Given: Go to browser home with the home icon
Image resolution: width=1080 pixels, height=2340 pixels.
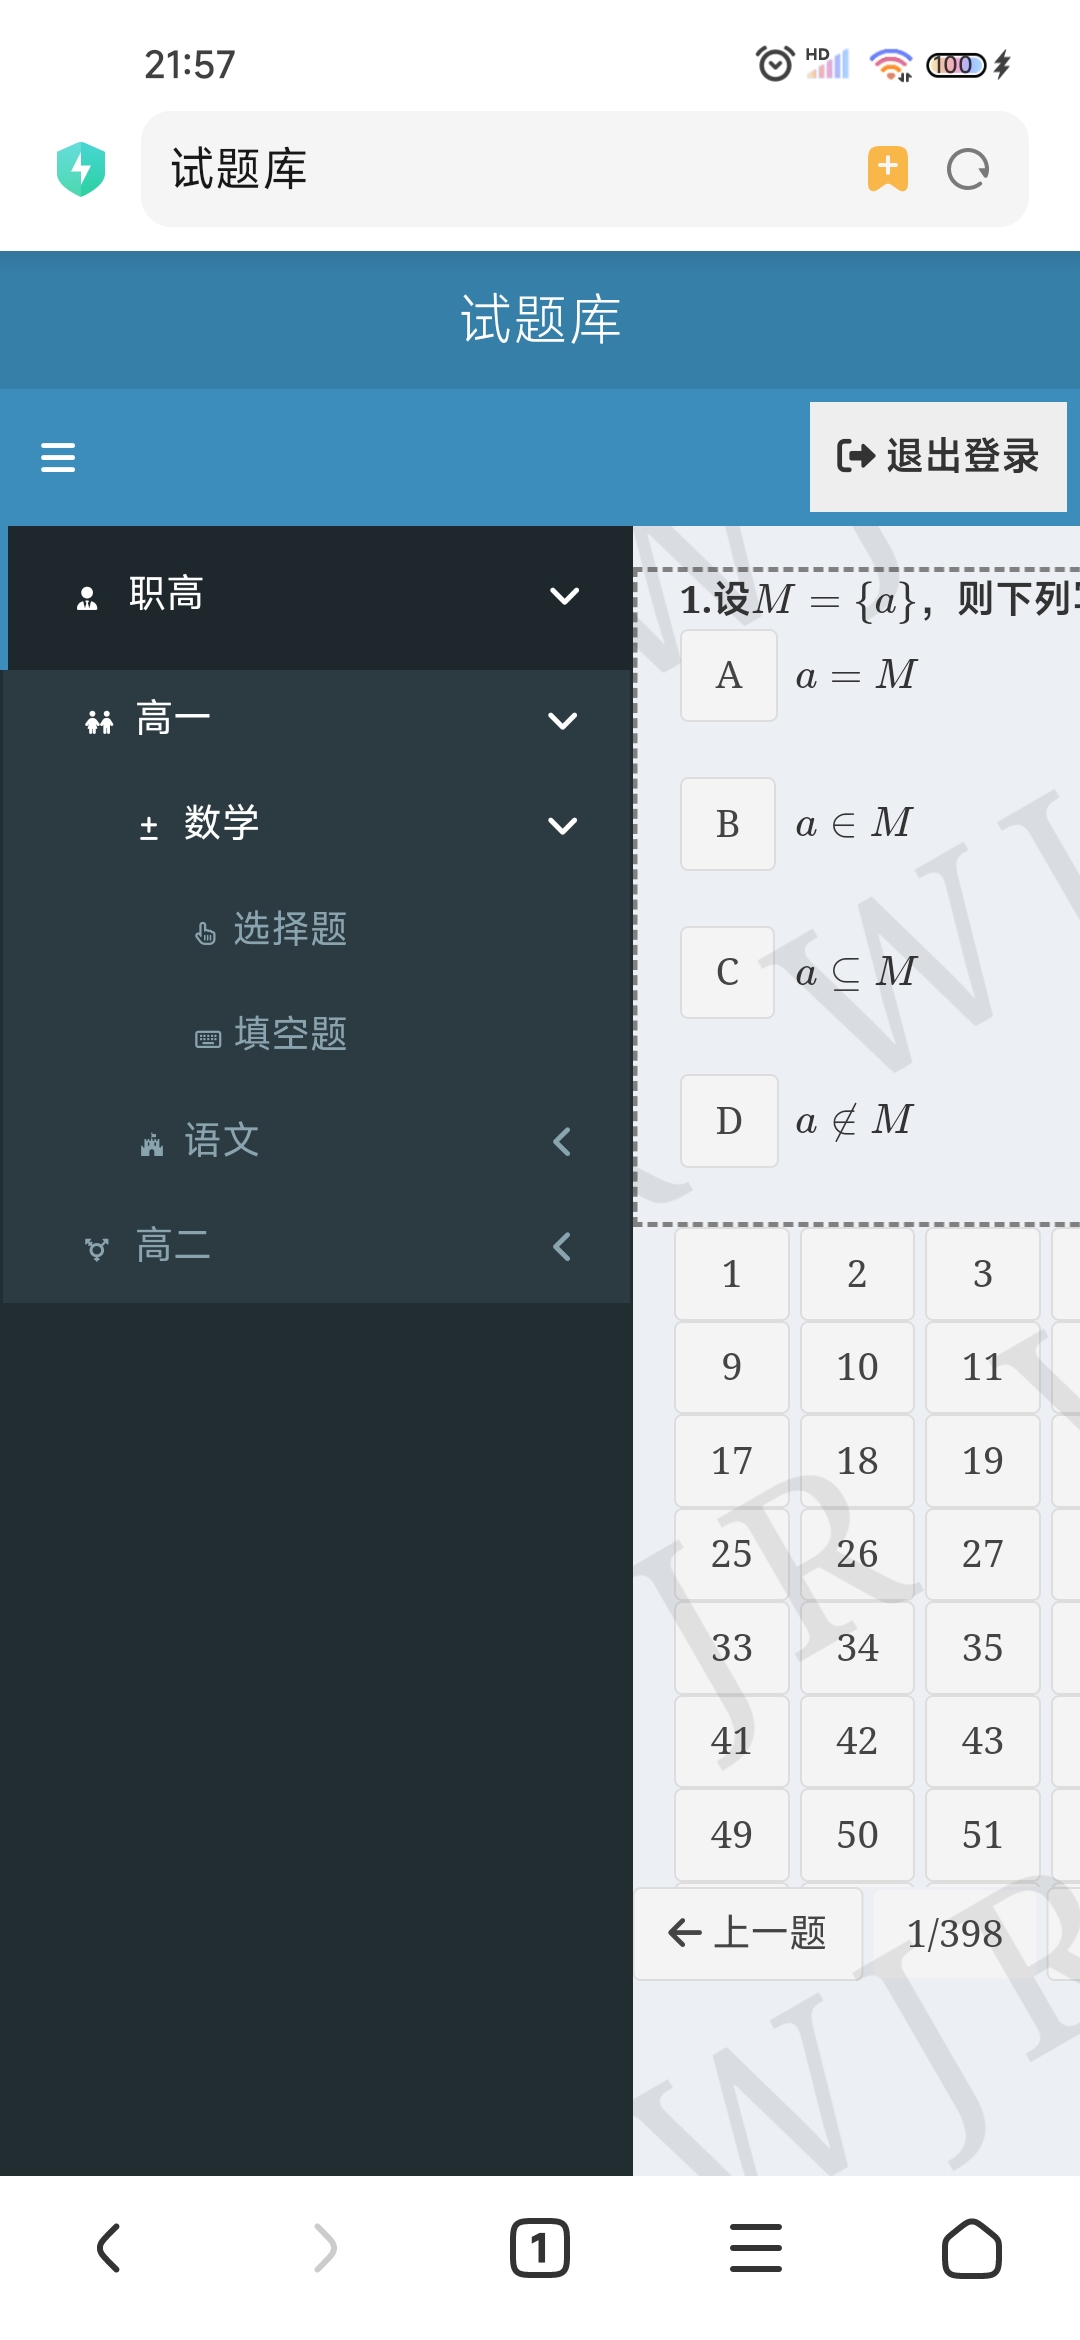Looking at the screenshot, I should point(971,2248).
